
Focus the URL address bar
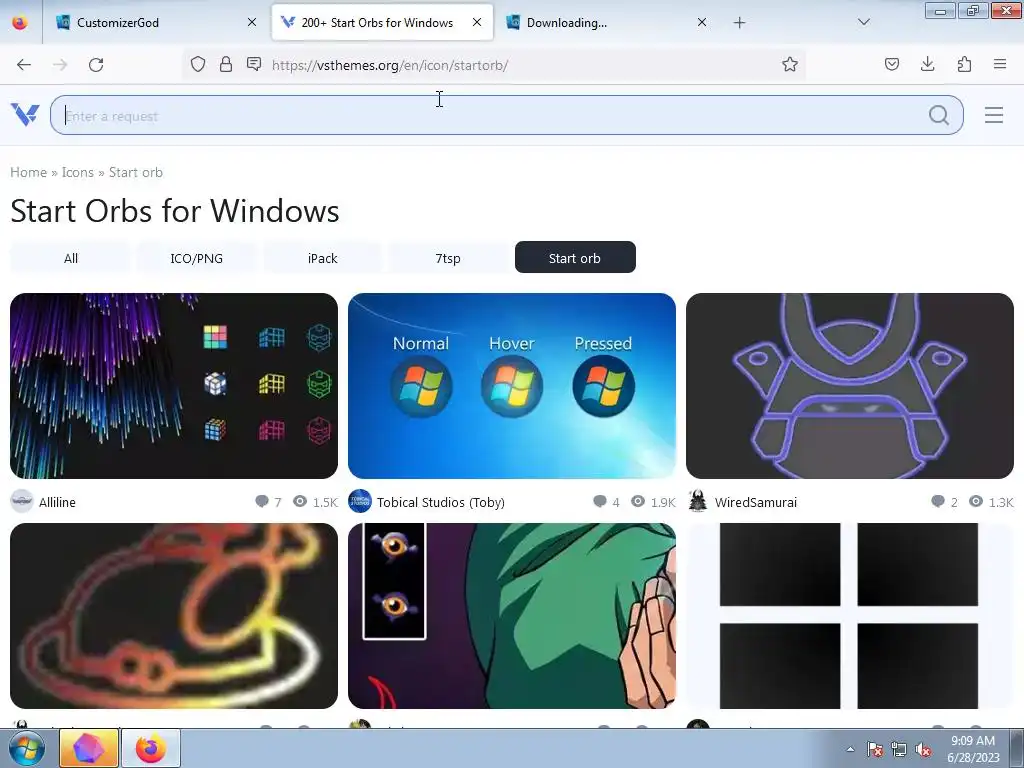pos(494,65)
